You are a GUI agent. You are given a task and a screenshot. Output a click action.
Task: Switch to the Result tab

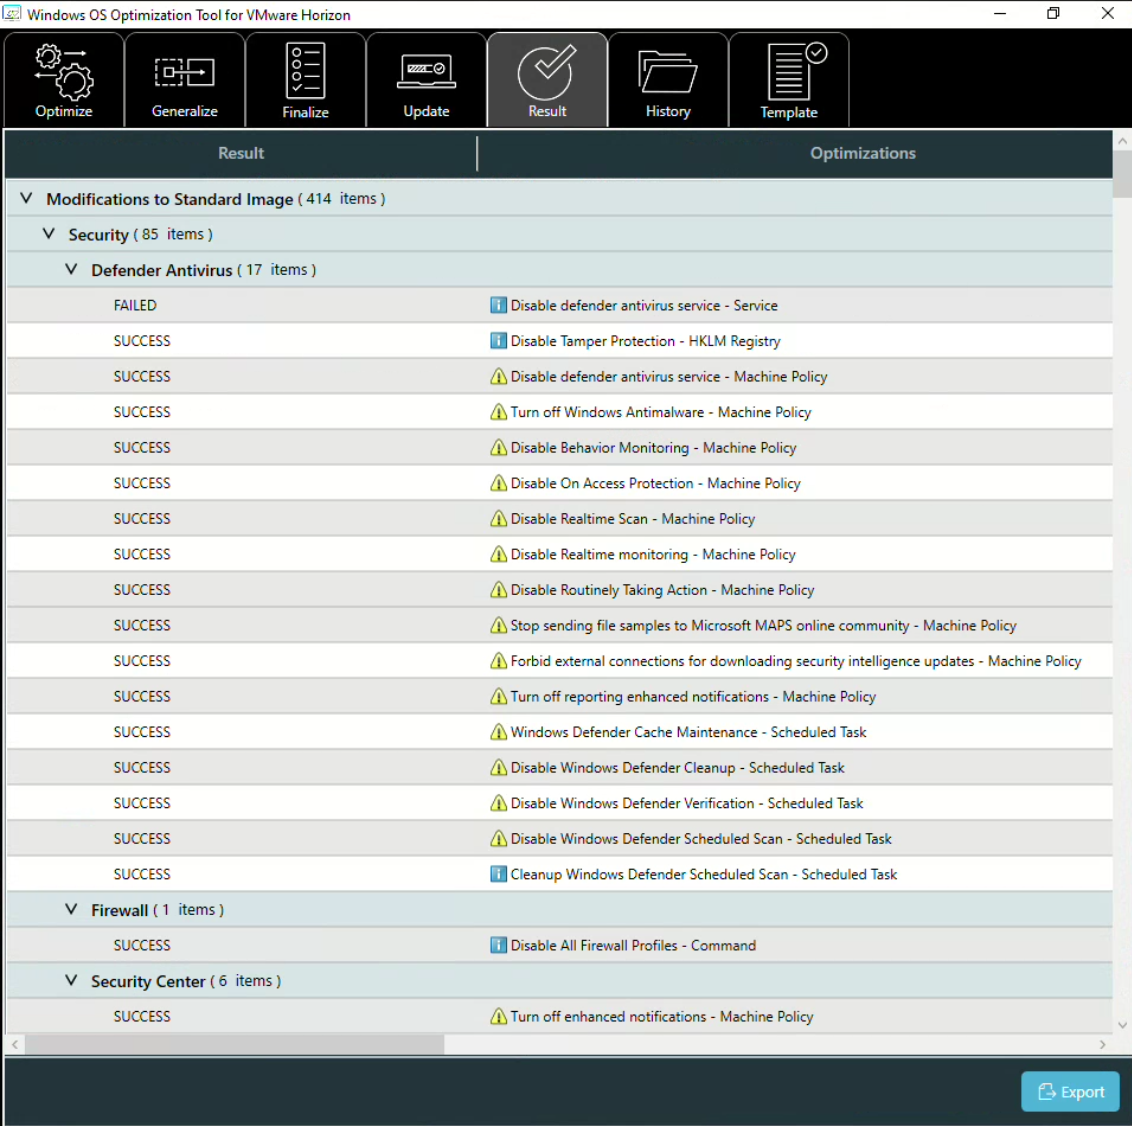click(x=547, y=80)
